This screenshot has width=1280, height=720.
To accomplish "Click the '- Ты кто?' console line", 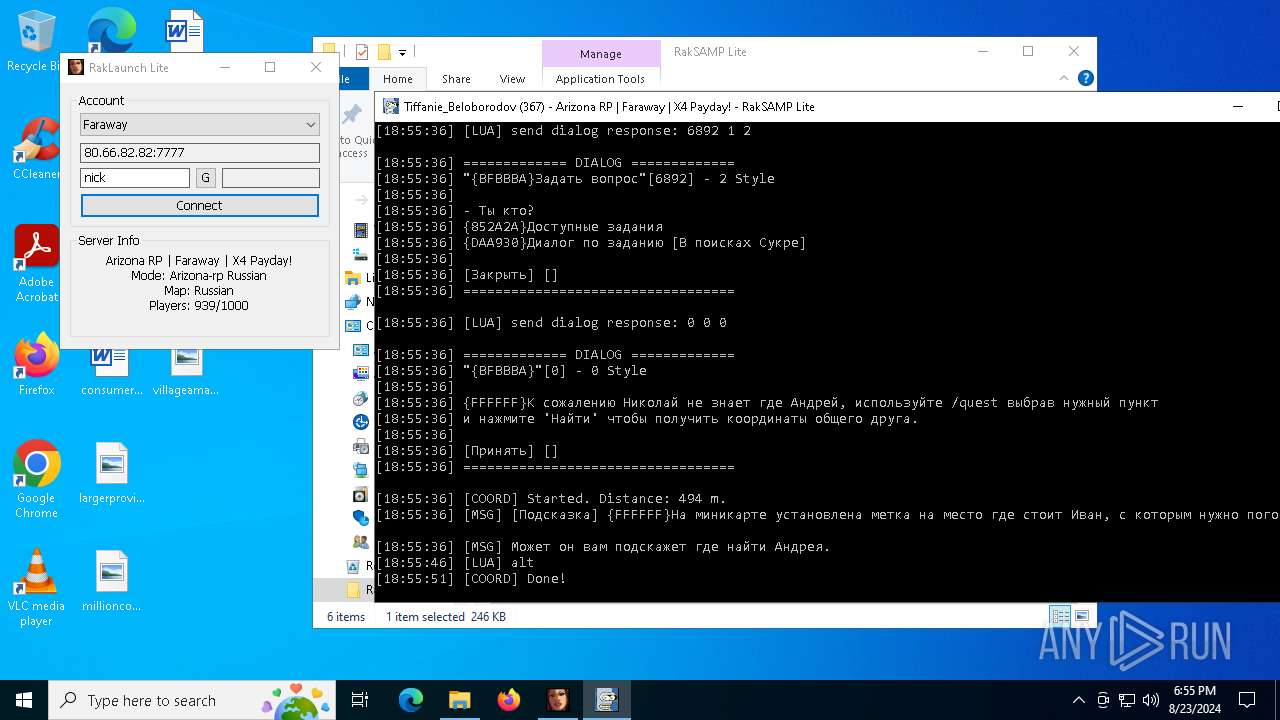I will [456, 210].
